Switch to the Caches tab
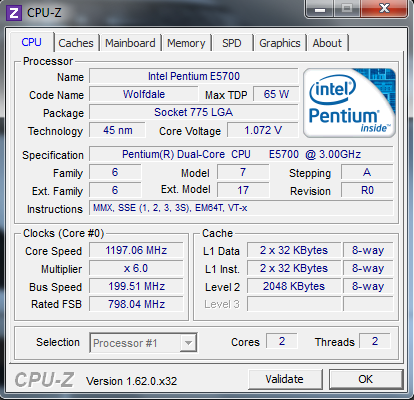414x400 pixels. click(76, 43)
